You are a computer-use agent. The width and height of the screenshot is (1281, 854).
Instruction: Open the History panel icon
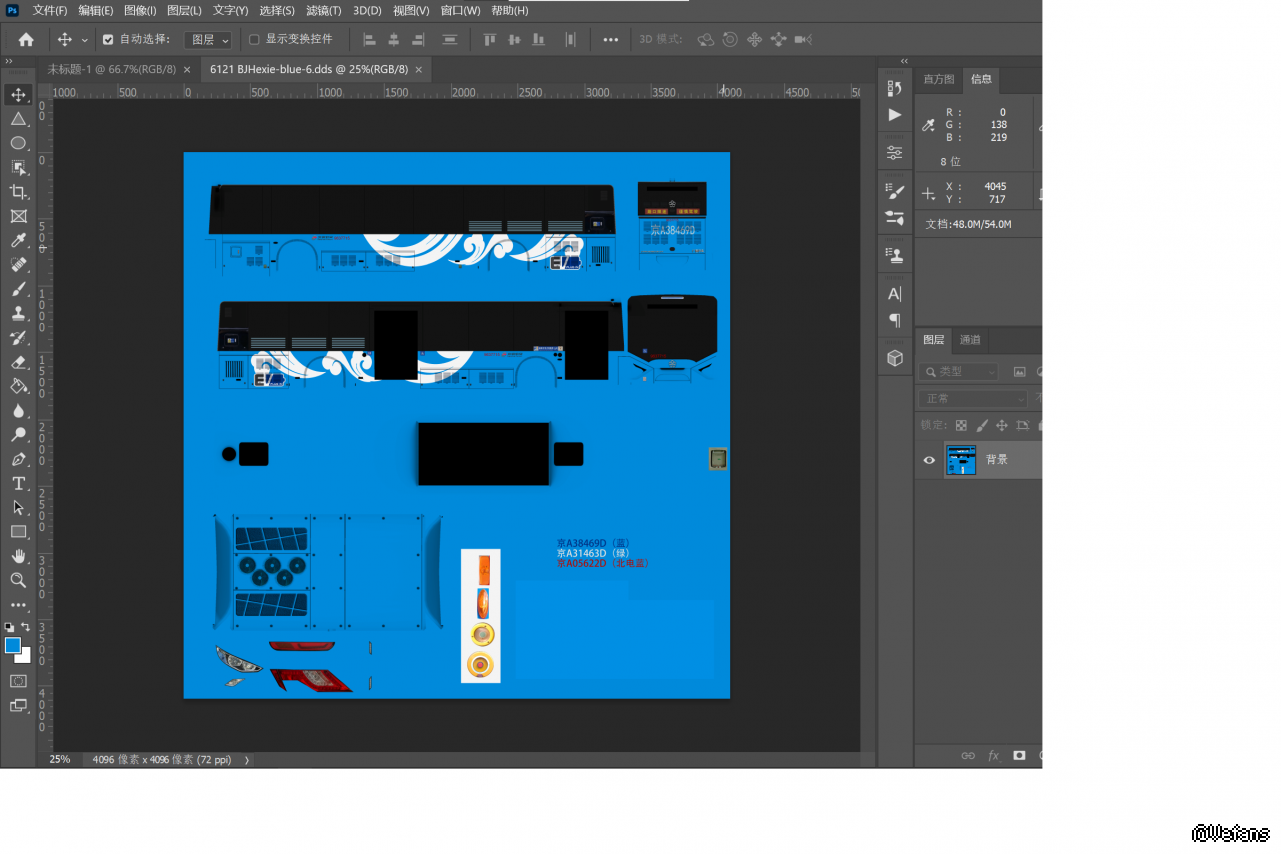coord(895,88)
